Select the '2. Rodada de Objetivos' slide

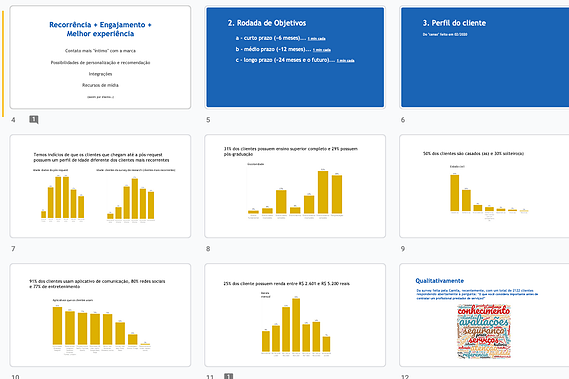295,57
